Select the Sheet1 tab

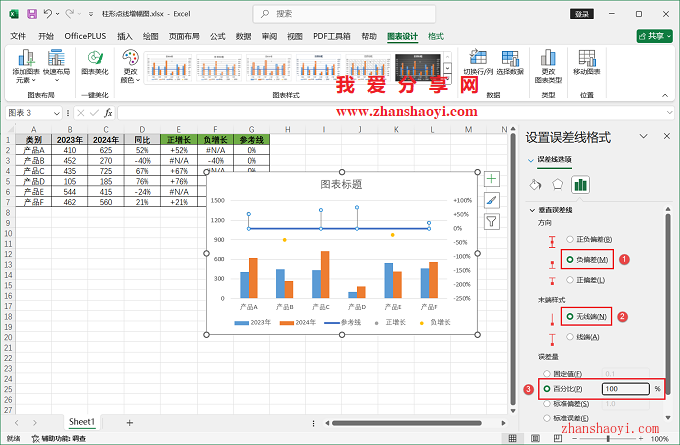point(82,422)
